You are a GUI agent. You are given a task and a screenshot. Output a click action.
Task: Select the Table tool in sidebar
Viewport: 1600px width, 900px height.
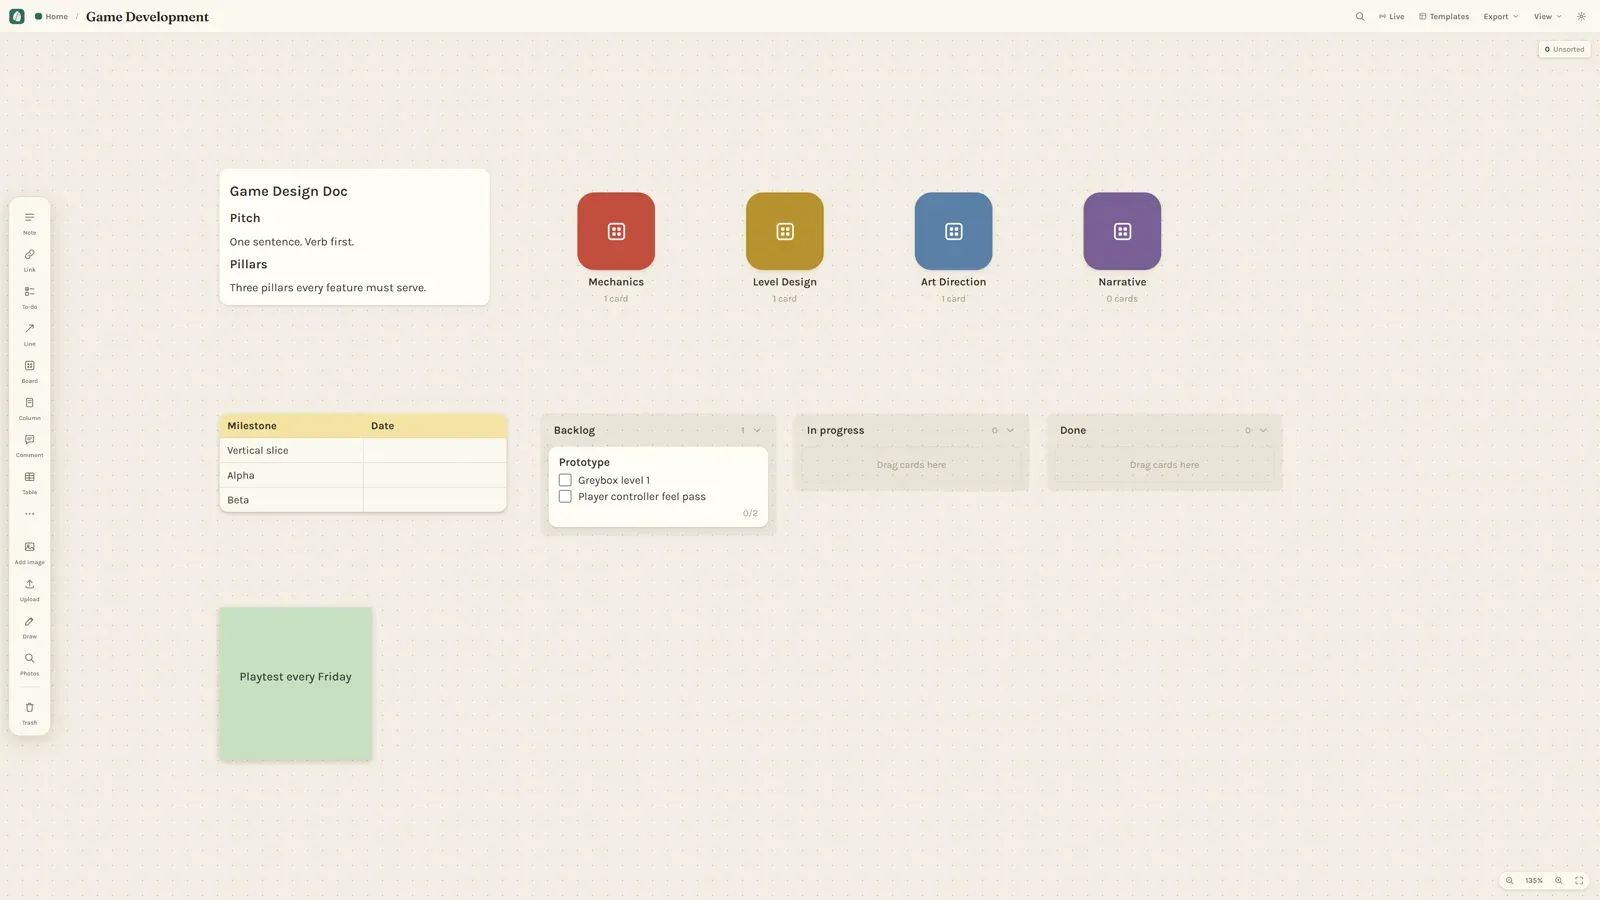pos(29,482)
